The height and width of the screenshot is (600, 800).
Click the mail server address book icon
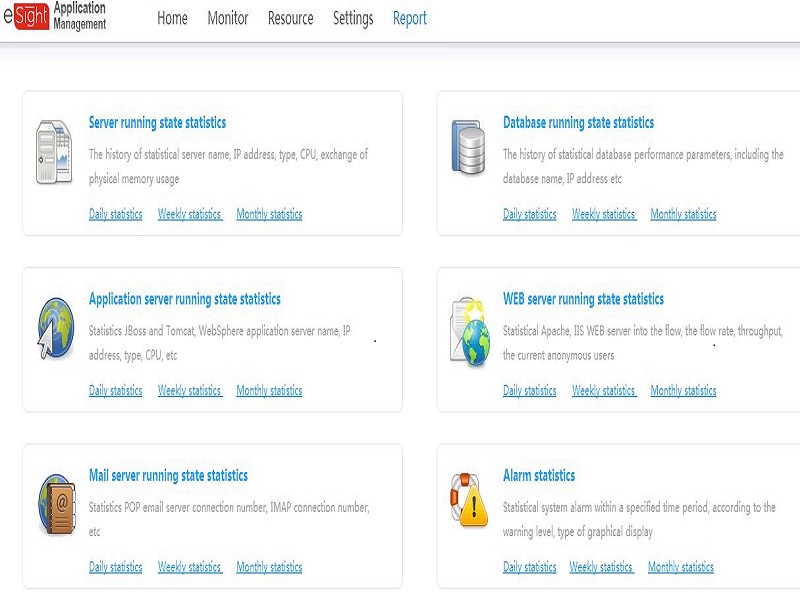click(x=57, y=505)
